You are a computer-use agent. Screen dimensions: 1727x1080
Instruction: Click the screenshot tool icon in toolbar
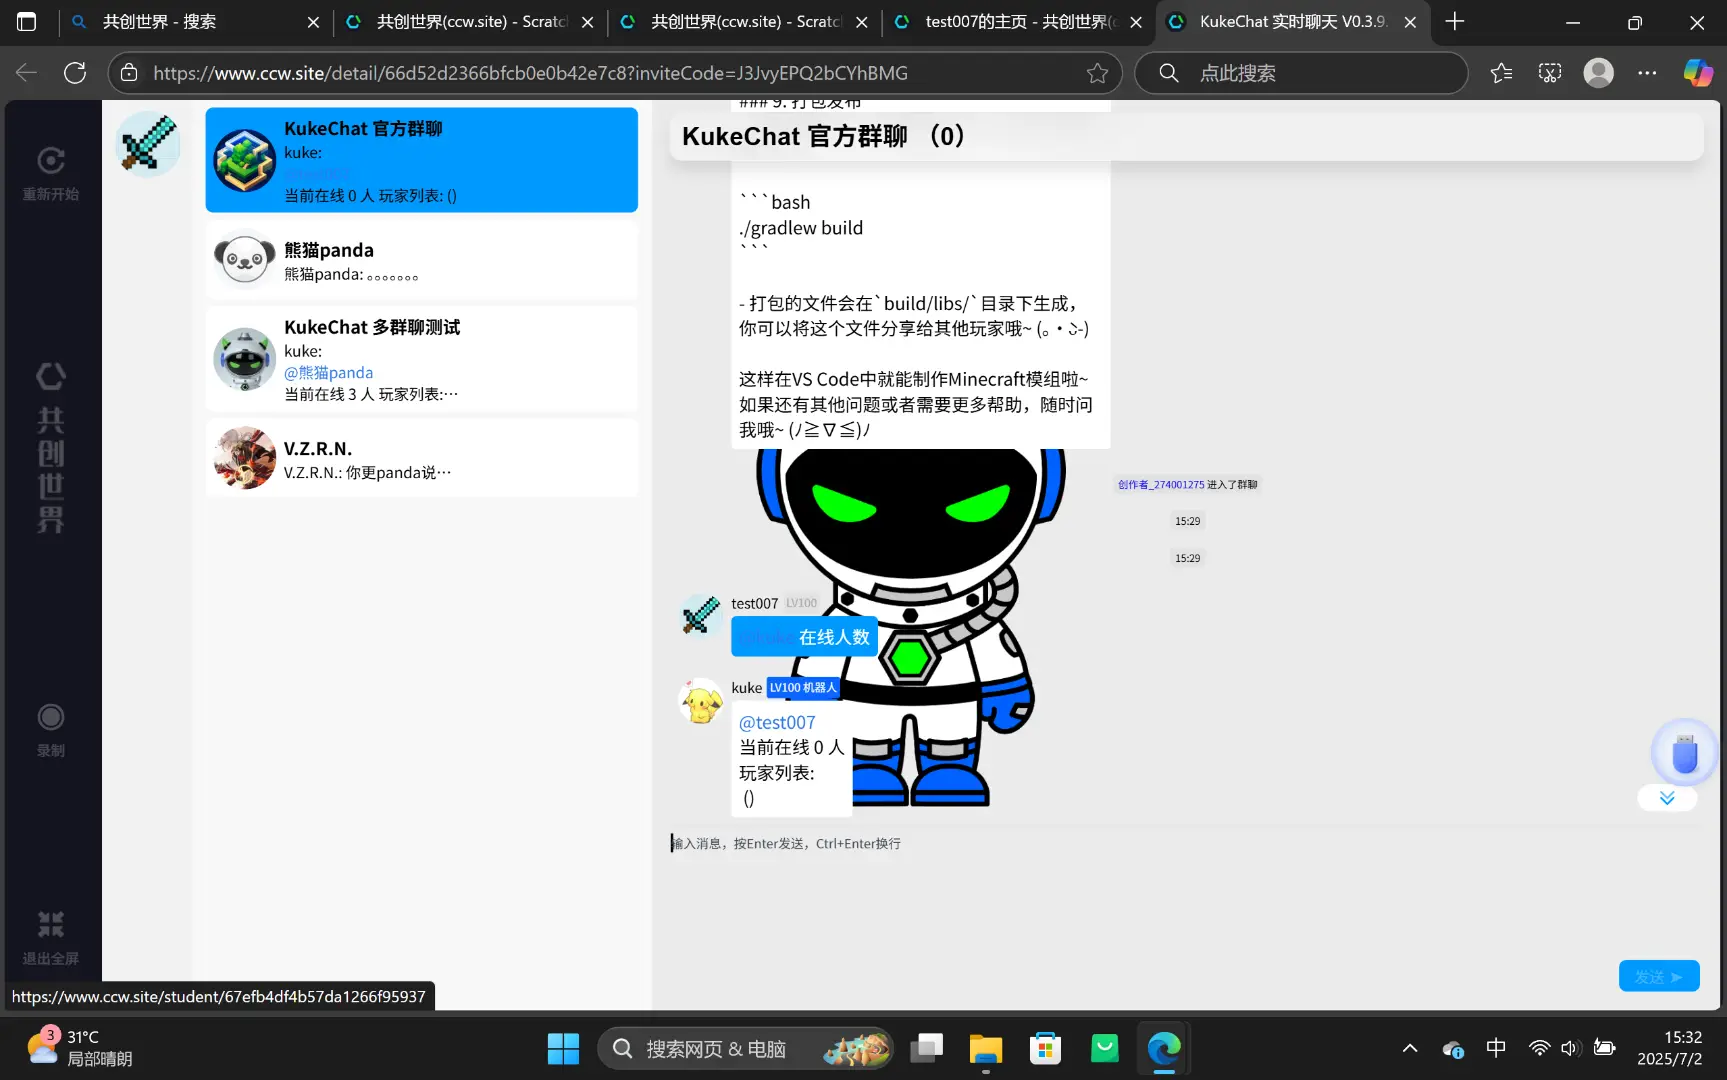[x=1550, y=73]
